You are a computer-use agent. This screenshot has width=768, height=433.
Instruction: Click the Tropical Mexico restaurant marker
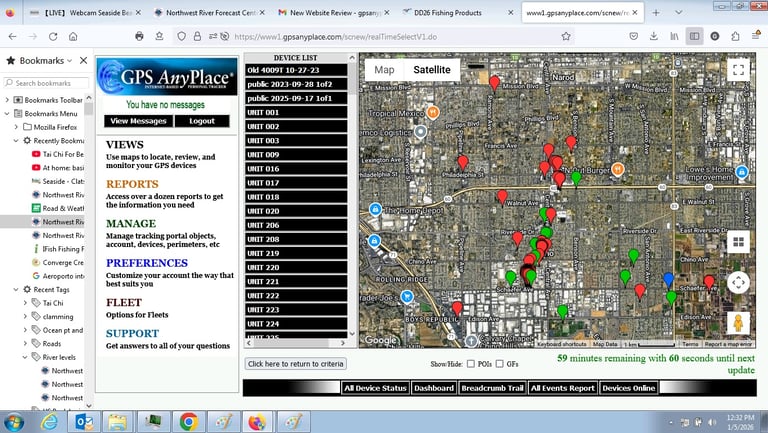tap(432, 113)
